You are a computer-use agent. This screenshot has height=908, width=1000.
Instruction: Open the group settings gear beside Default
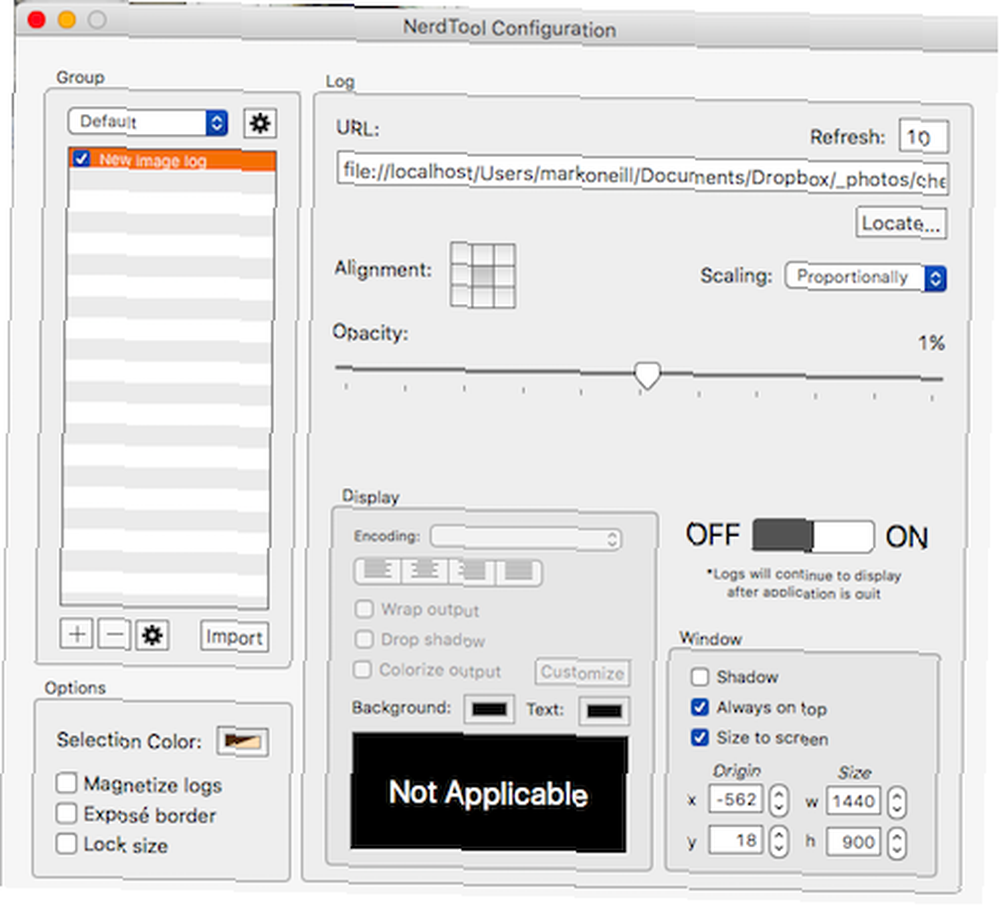tap(260, 123)
